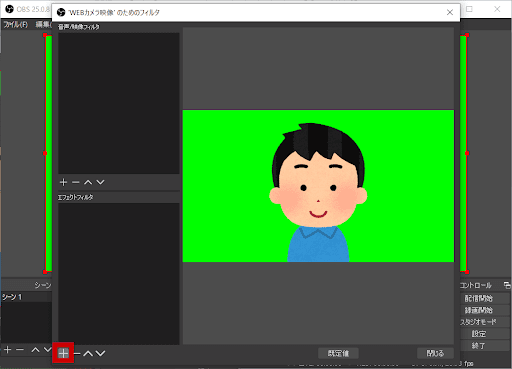Click the OBS logo in dialog title bar
Image resolution: width=512 pixels, height=369 pixels.
coord(61,12)
